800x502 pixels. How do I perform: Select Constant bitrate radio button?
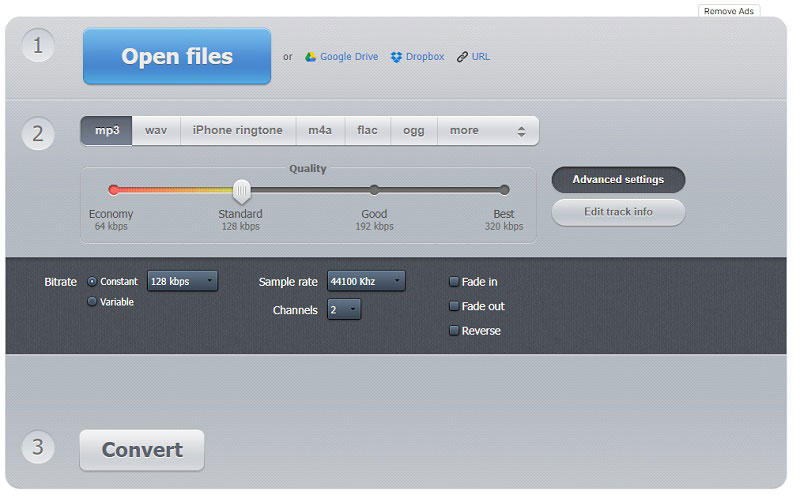(x=92, y=282)
